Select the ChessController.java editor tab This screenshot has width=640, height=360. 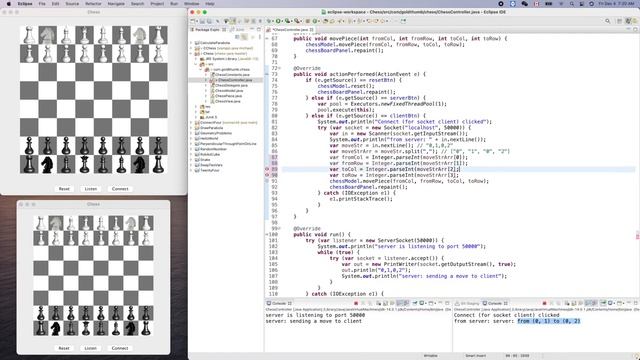click(290, 29)
